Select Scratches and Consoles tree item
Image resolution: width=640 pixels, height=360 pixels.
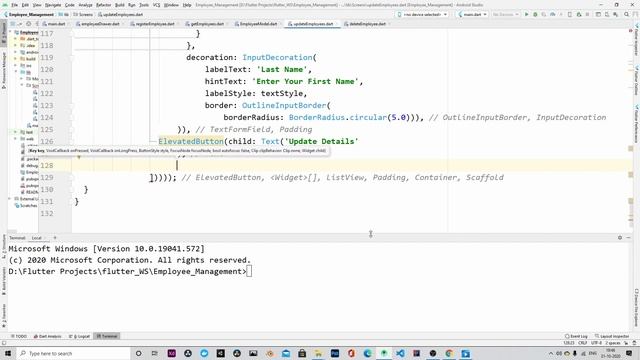pos(26,205)
